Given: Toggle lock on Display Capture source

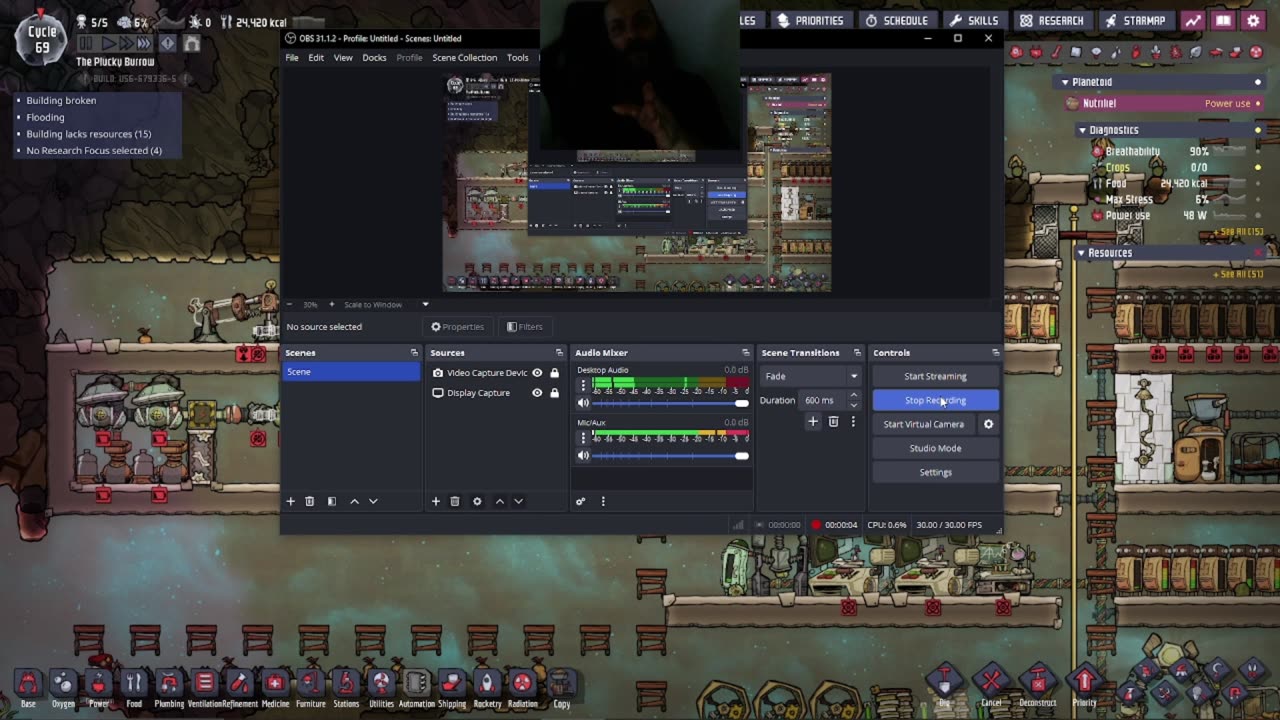Looking at the screenshot, I should tap(554, 393).
